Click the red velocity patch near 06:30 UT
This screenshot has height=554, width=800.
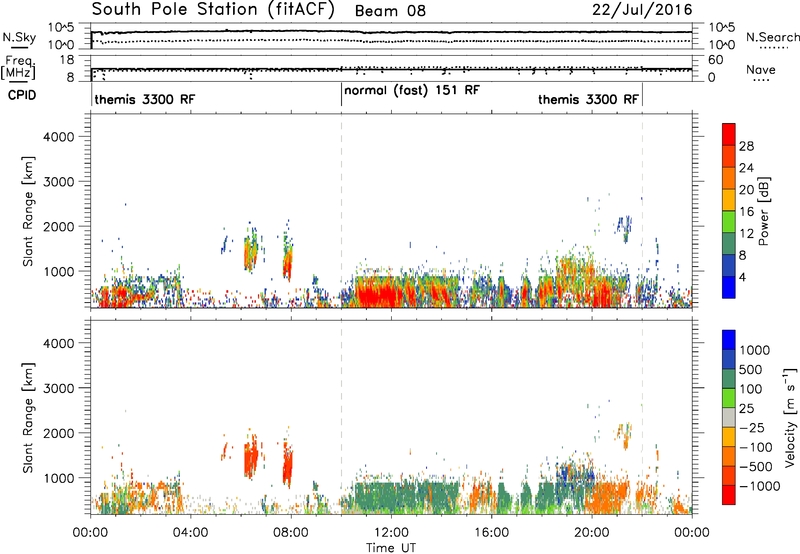(251, 457)
